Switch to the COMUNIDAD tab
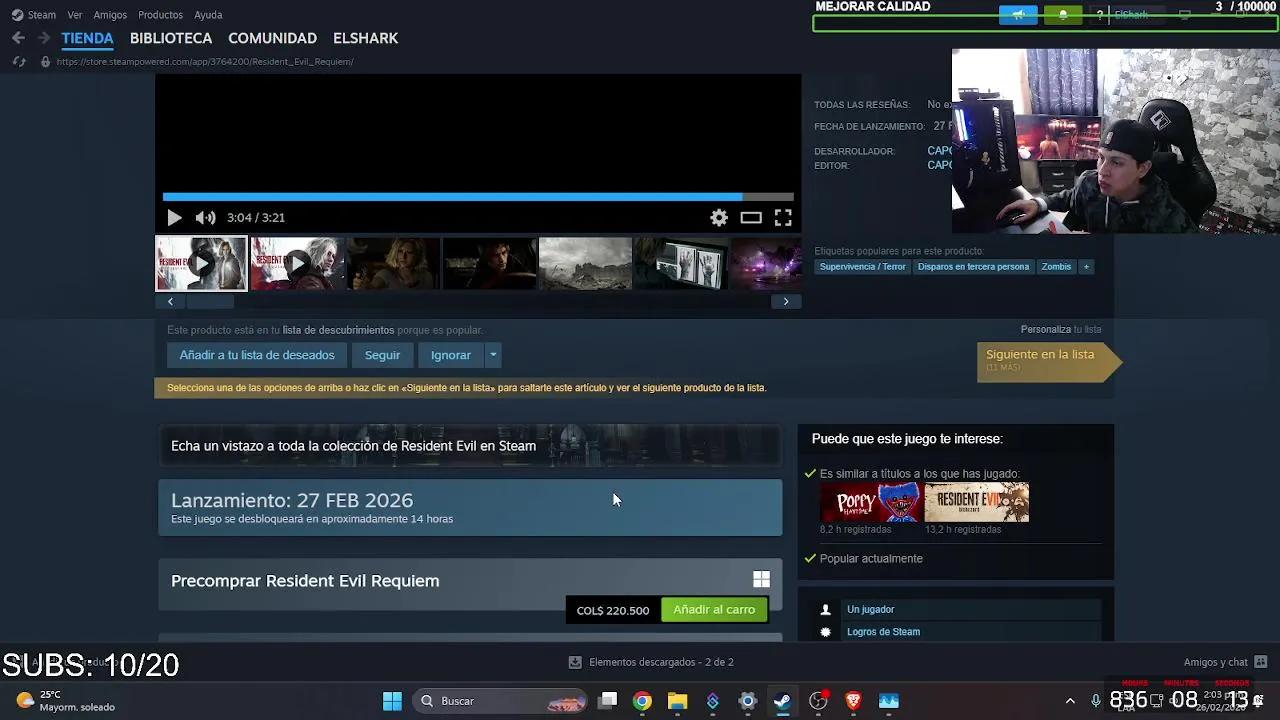 (272, 38)
